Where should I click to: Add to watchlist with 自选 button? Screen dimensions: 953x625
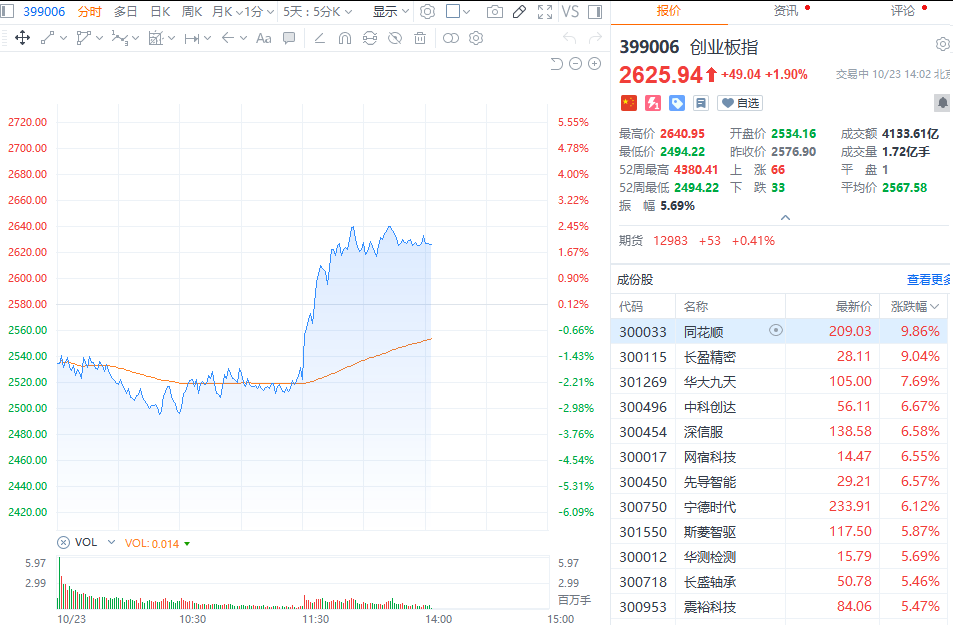point(740,103)
